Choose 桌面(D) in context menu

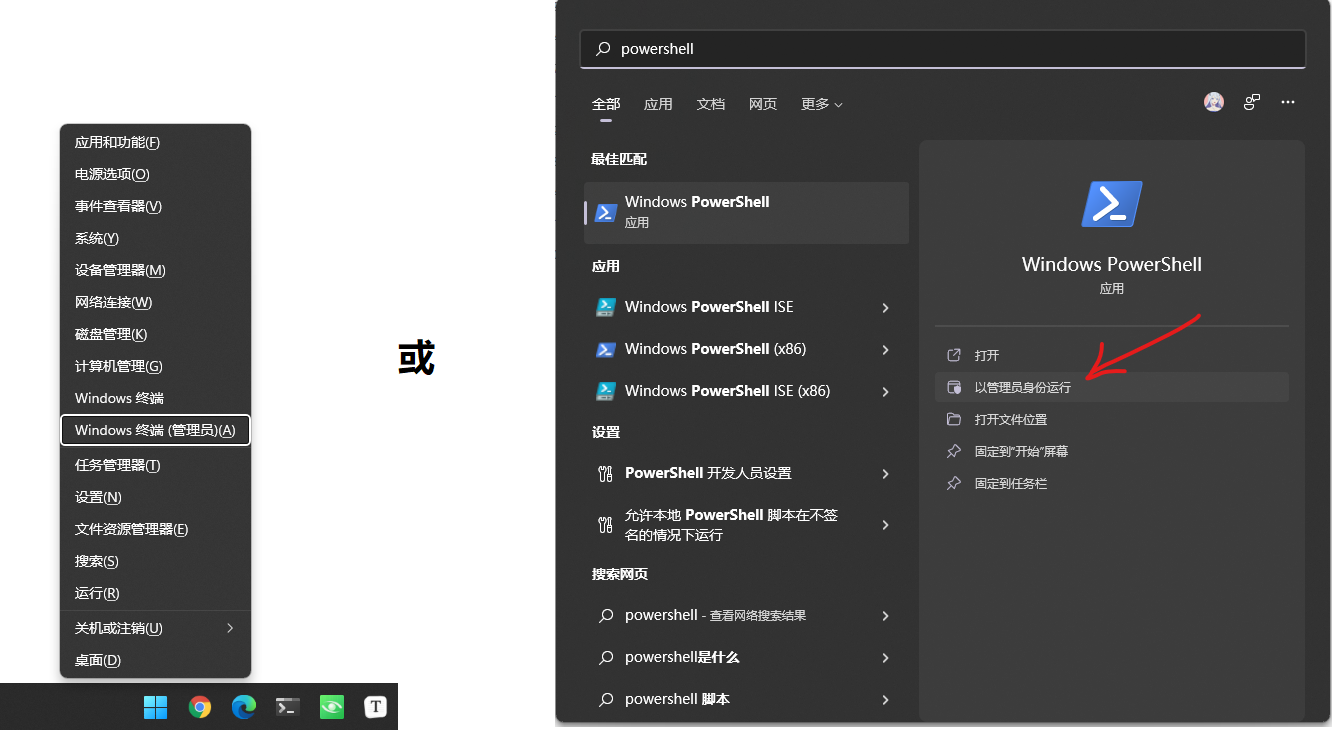tap(156, 660)
